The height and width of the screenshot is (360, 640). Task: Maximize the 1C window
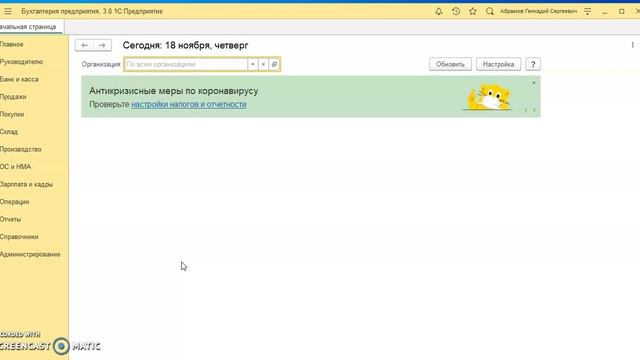pyautogui.click(x=622, y=11)
